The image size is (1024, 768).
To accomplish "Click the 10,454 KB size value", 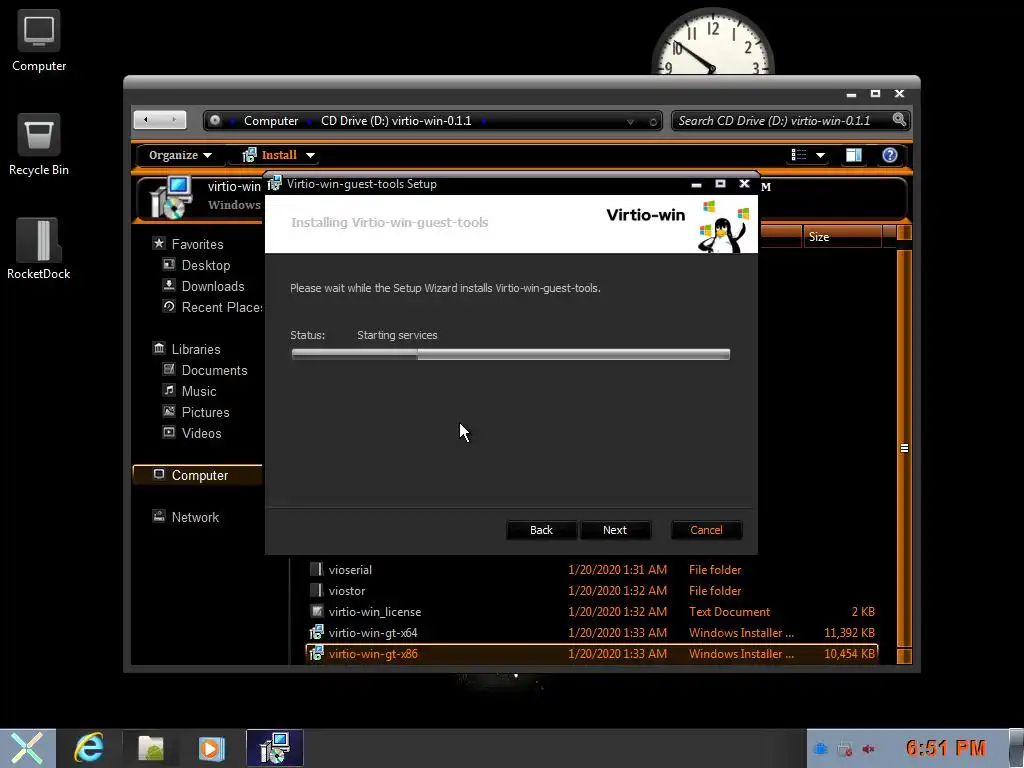I will click(849, 653).
